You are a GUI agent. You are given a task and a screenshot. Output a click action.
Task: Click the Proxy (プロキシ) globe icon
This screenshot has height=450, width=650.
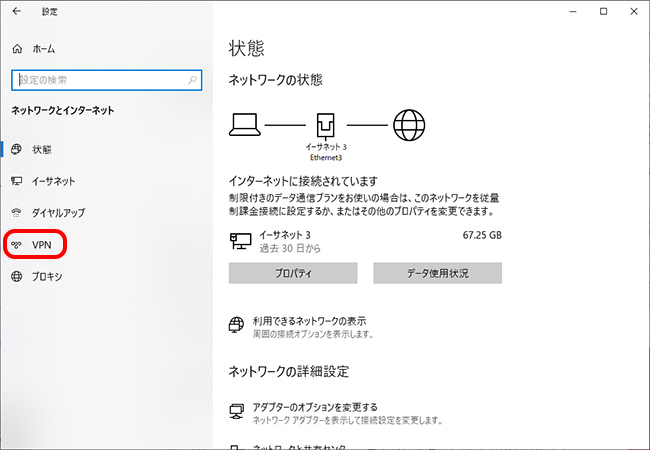click(16, 276)
